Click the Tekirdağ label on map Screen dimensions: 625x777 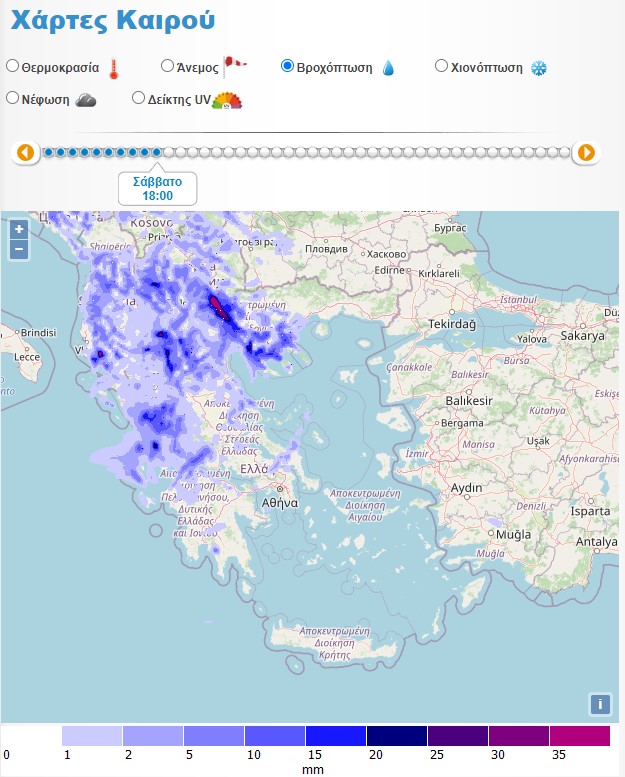452,324
